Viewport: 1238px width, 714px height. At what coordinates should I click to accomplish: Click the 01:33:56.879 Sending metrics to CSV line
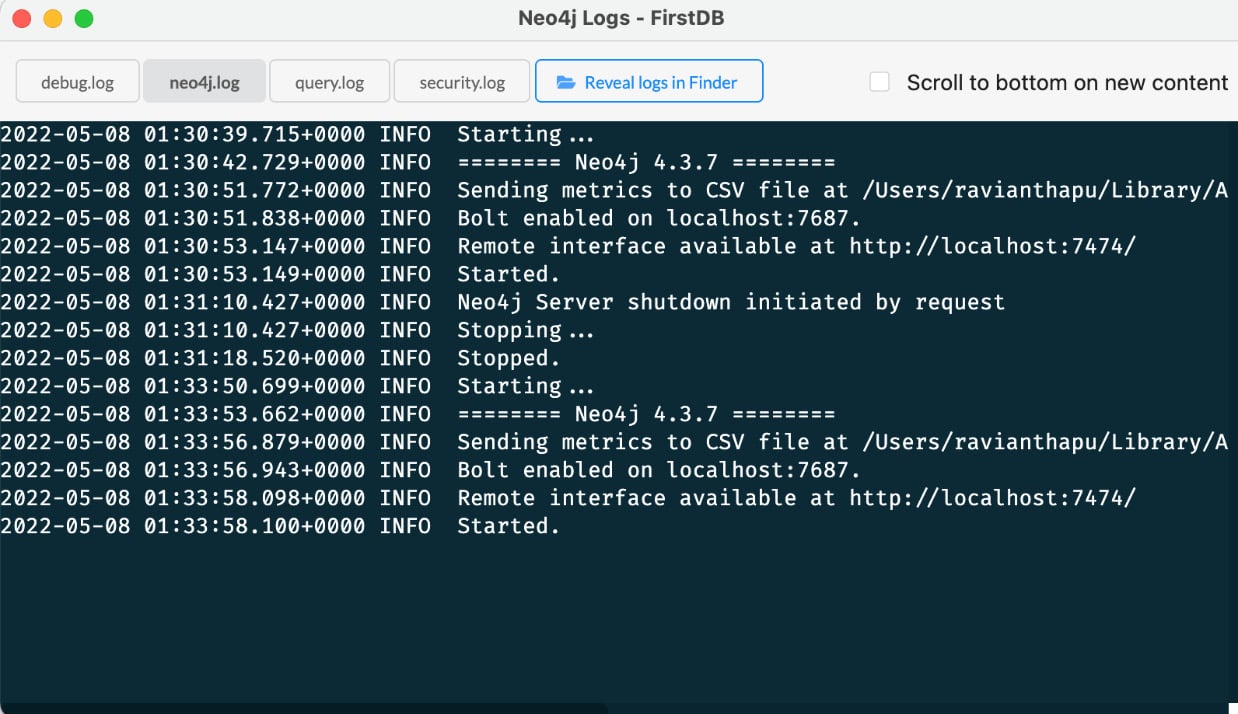click(x=614, y=442)
